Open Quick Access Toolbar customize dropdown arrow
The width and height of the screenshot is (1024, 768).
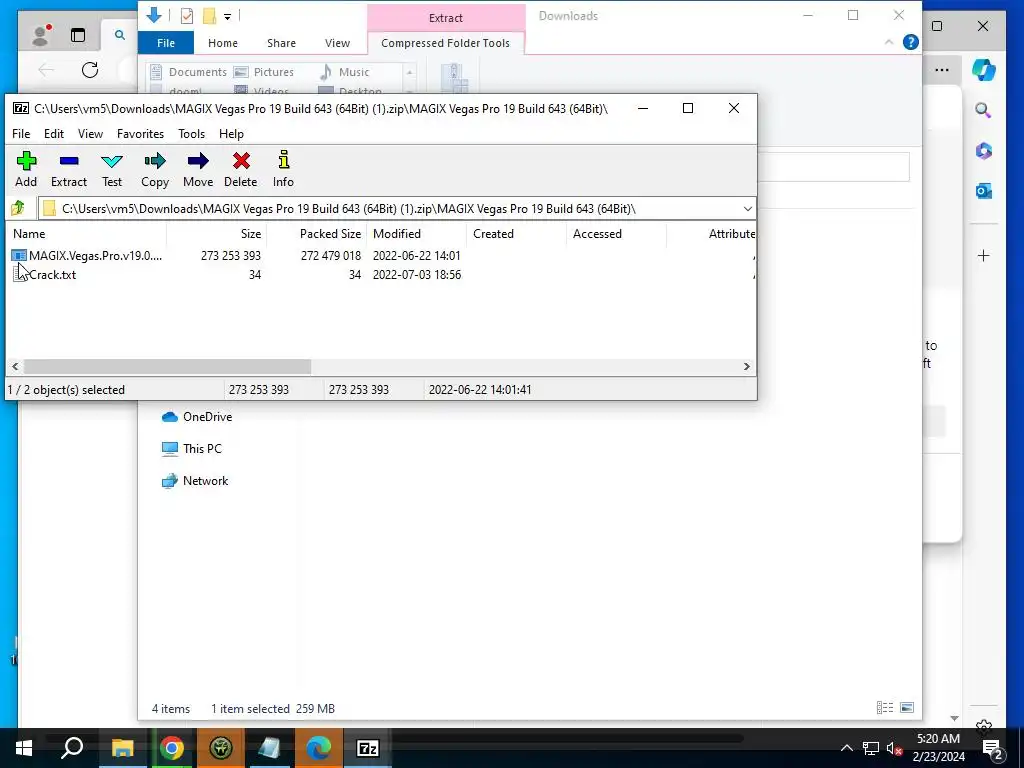coord(227,16)
